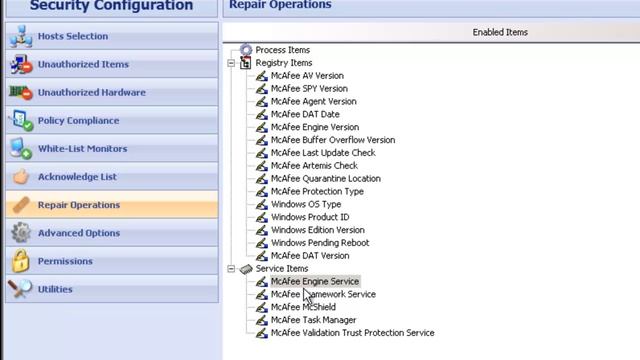This screenshot has height=360, width=640.
Task: Select the McAfee DAT Version entry
Action: [x=310, y=256]
